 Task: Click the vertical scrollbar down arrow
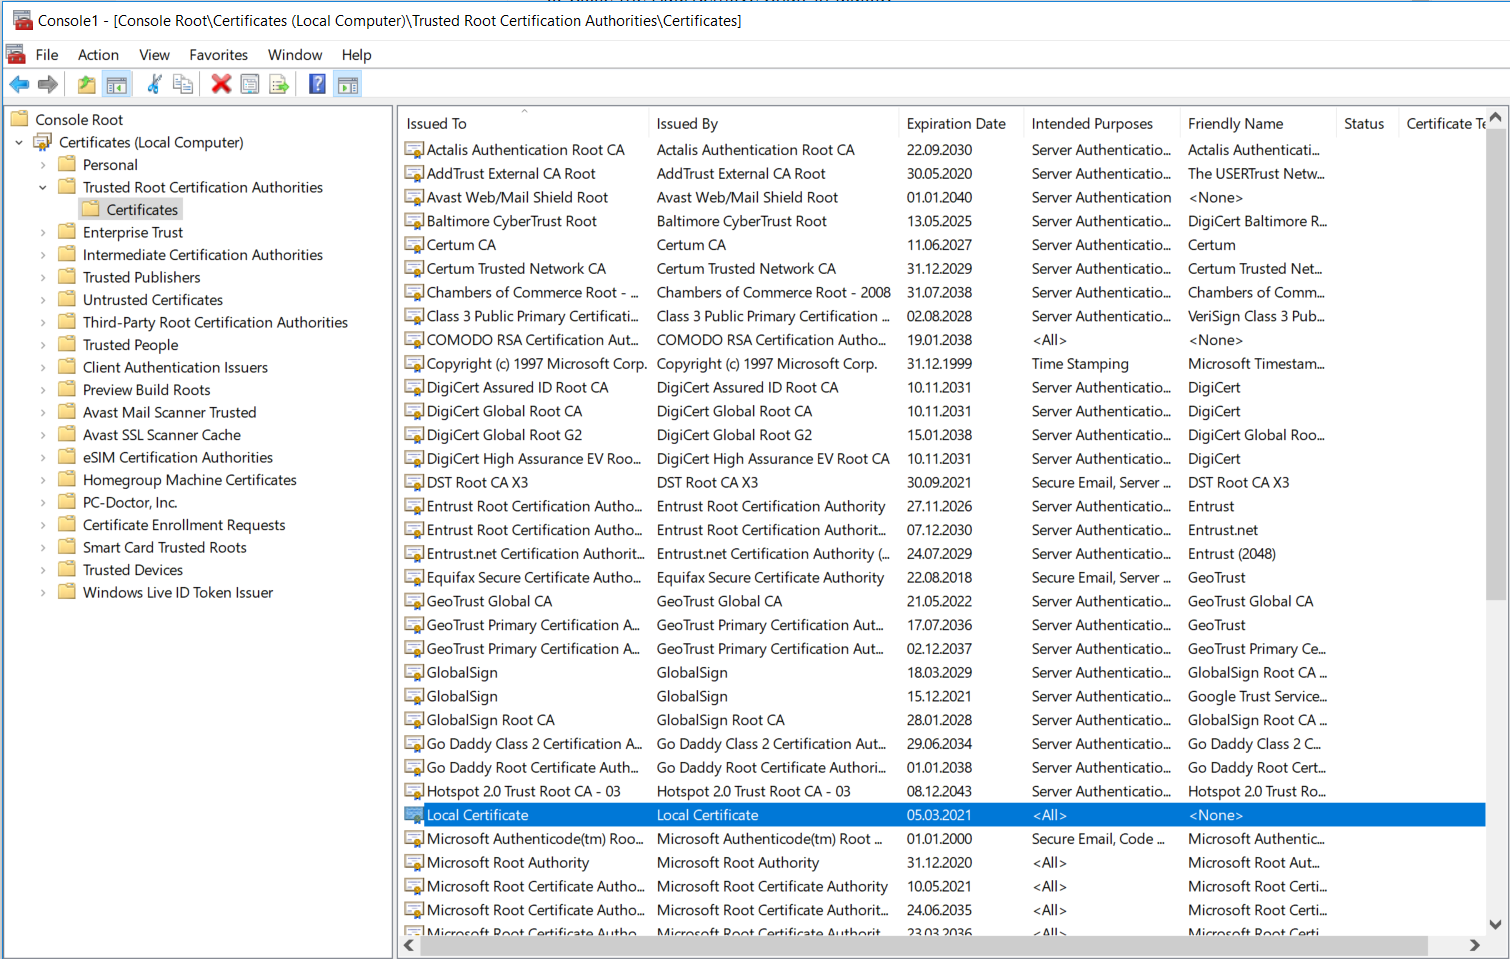(x=1496, y=925)
